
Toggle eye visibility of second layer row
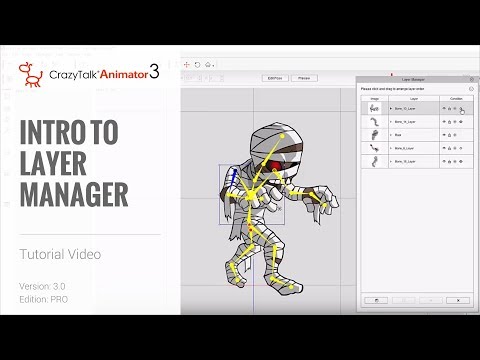444,122
